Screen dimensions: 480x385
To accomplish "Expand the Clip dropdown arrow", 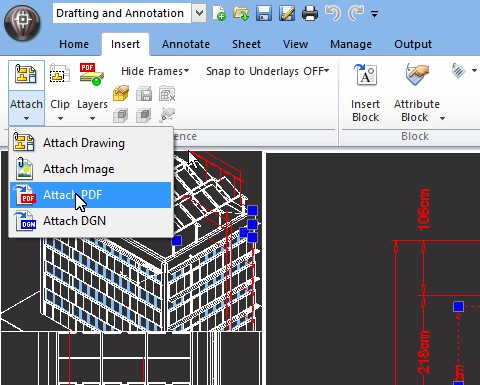I will pyautogui.click(x=60, y=118).
